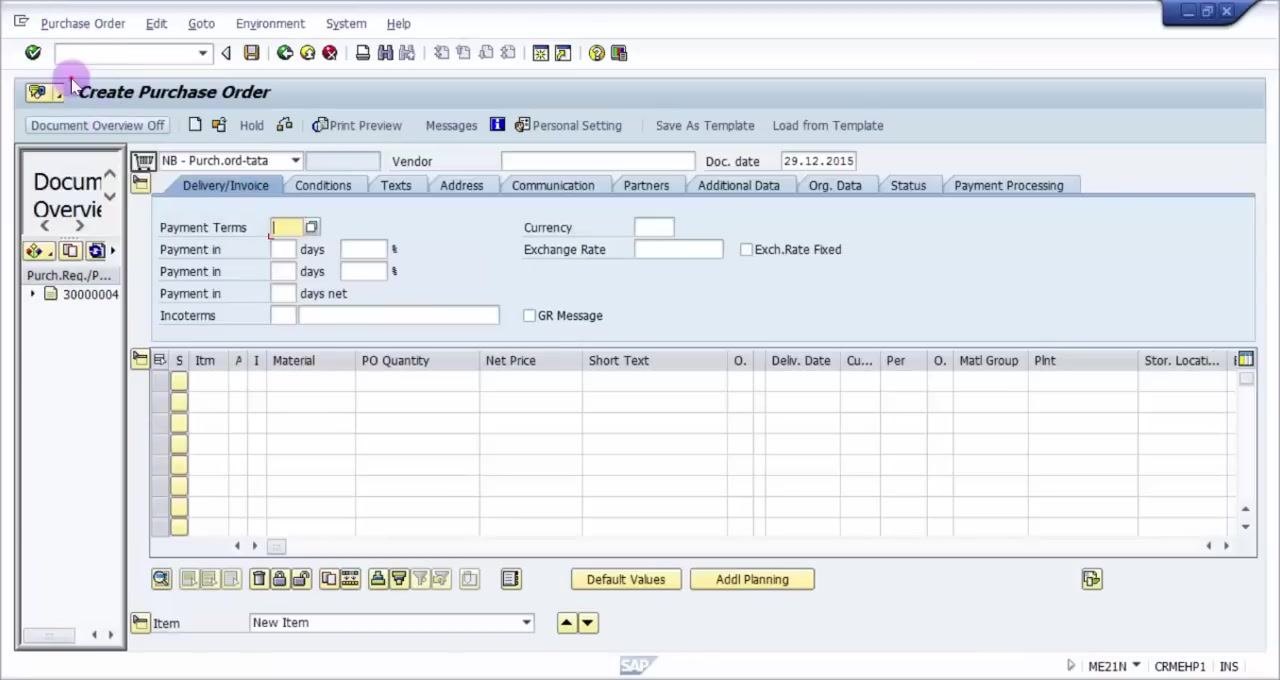Open the Goto menu

click(x=201, y=23)
